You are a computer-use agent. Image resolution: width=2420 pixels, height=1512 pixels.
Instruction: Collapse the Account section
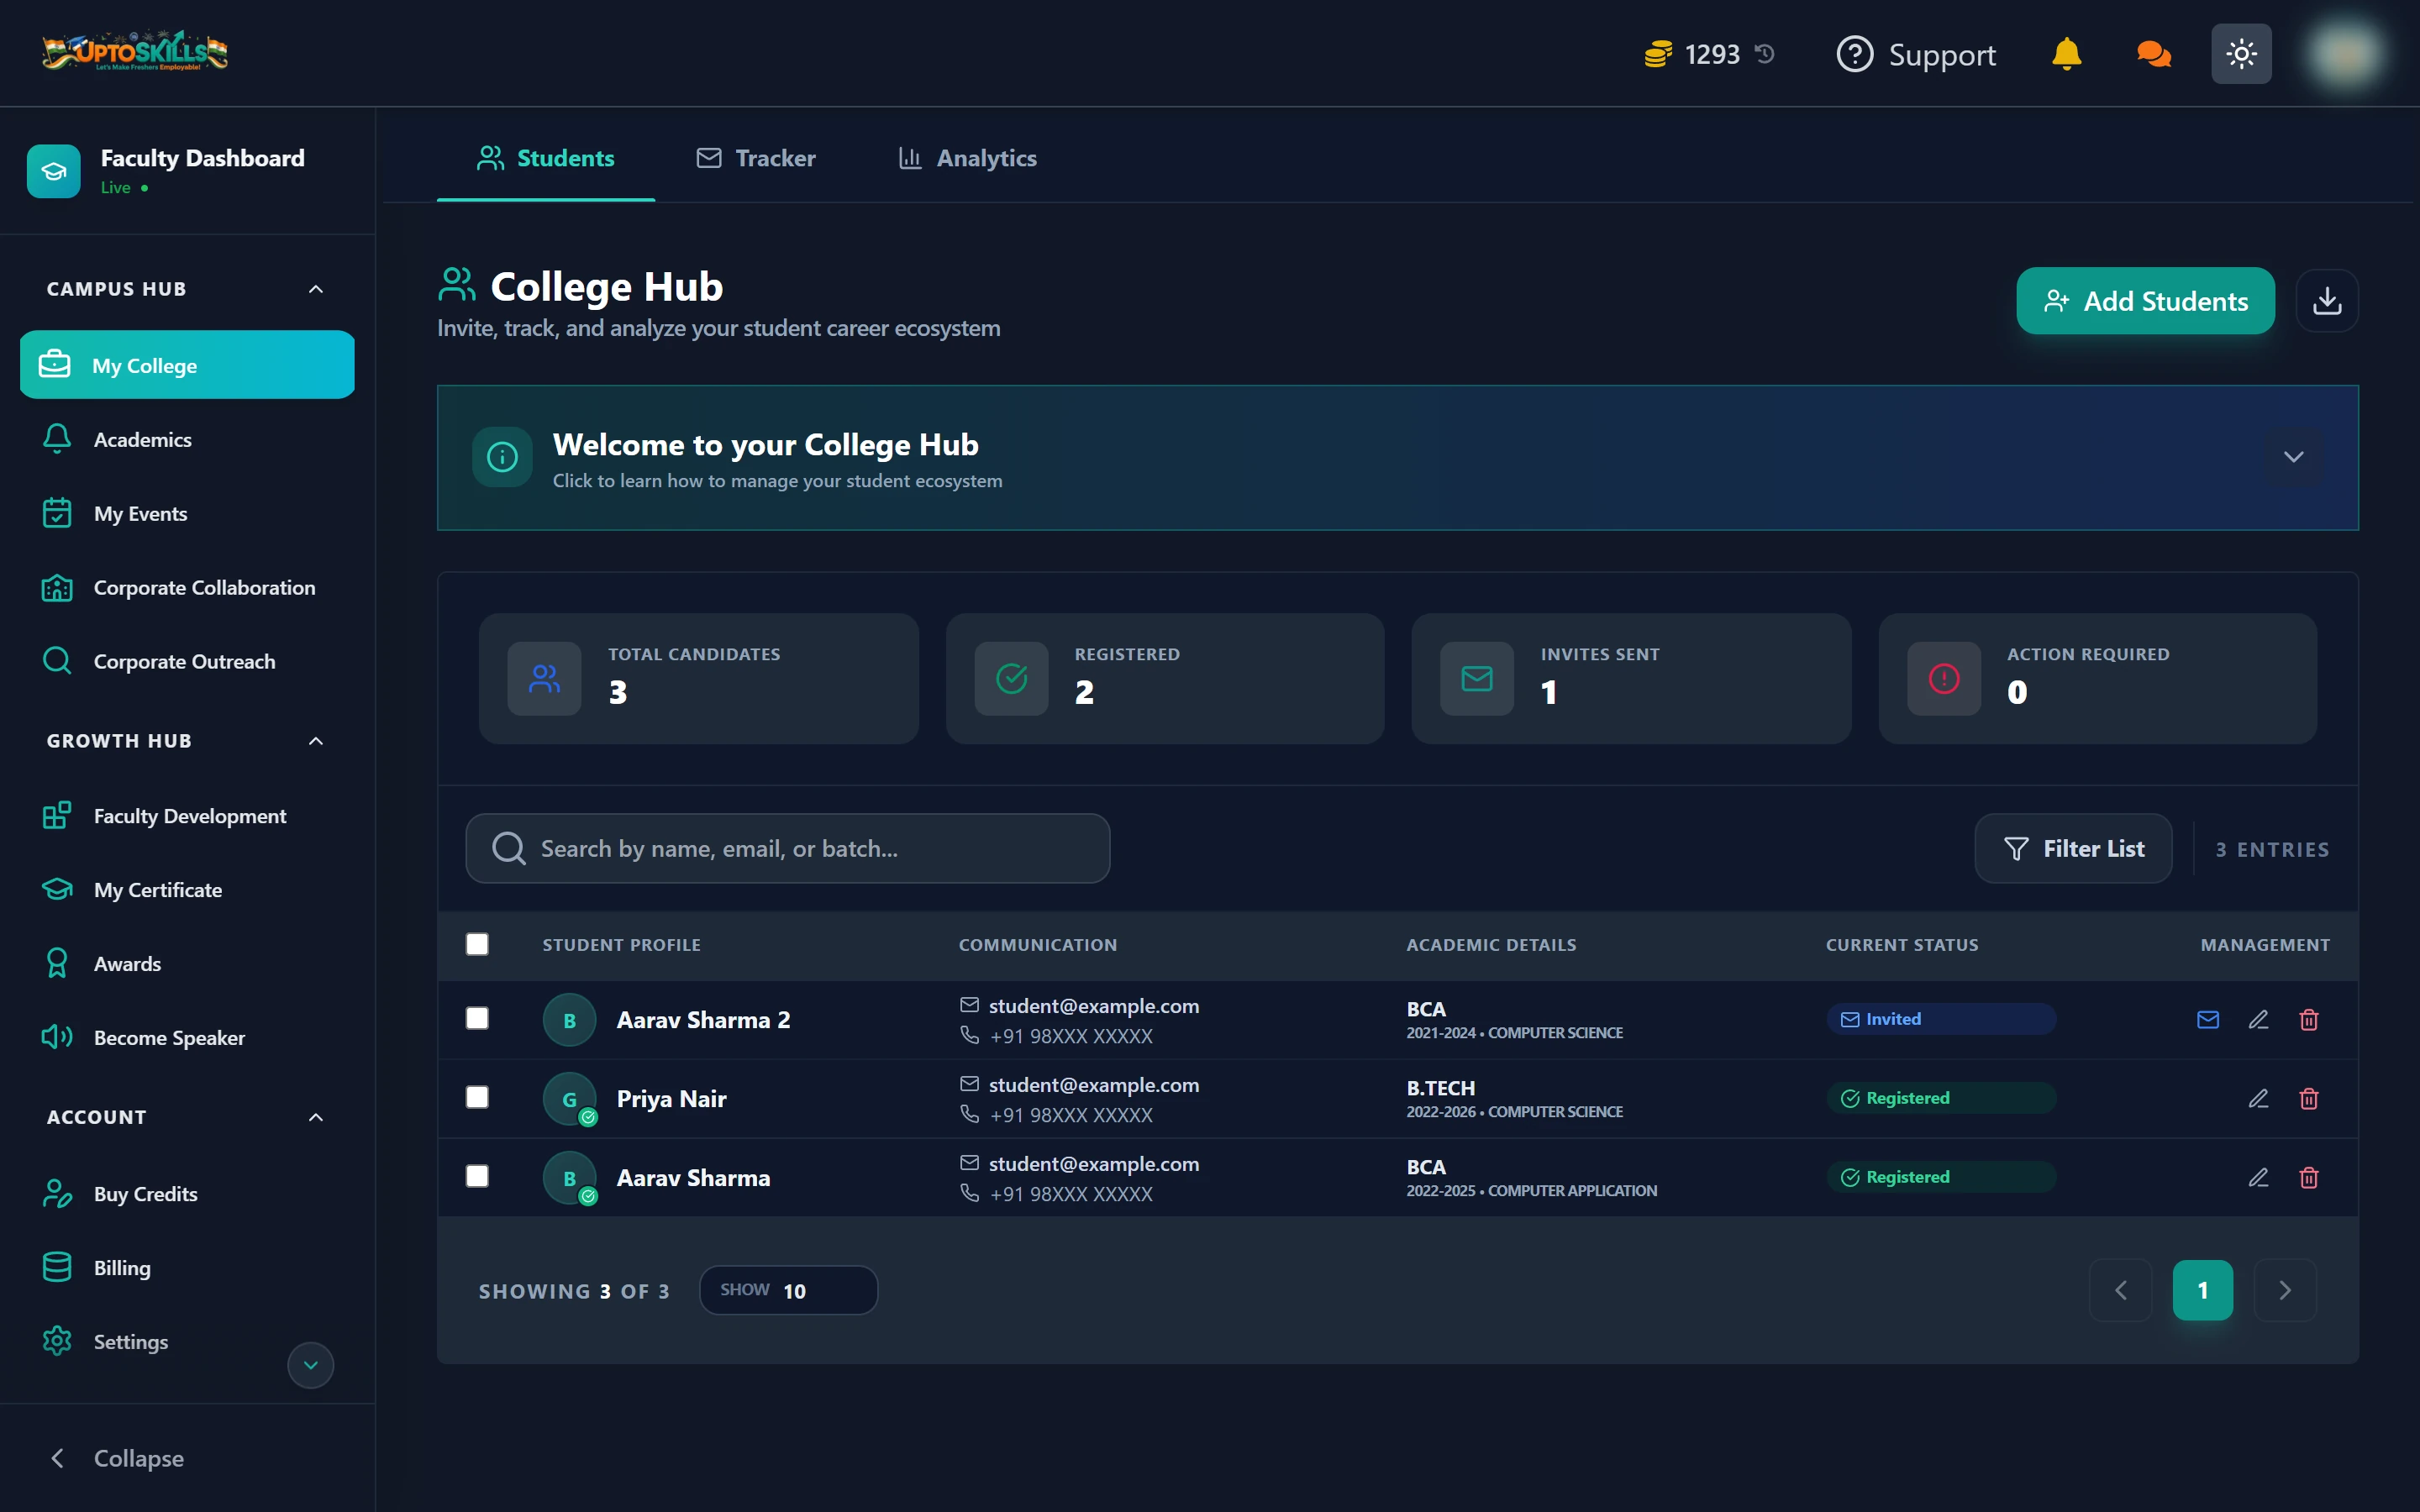point(316,1117)
